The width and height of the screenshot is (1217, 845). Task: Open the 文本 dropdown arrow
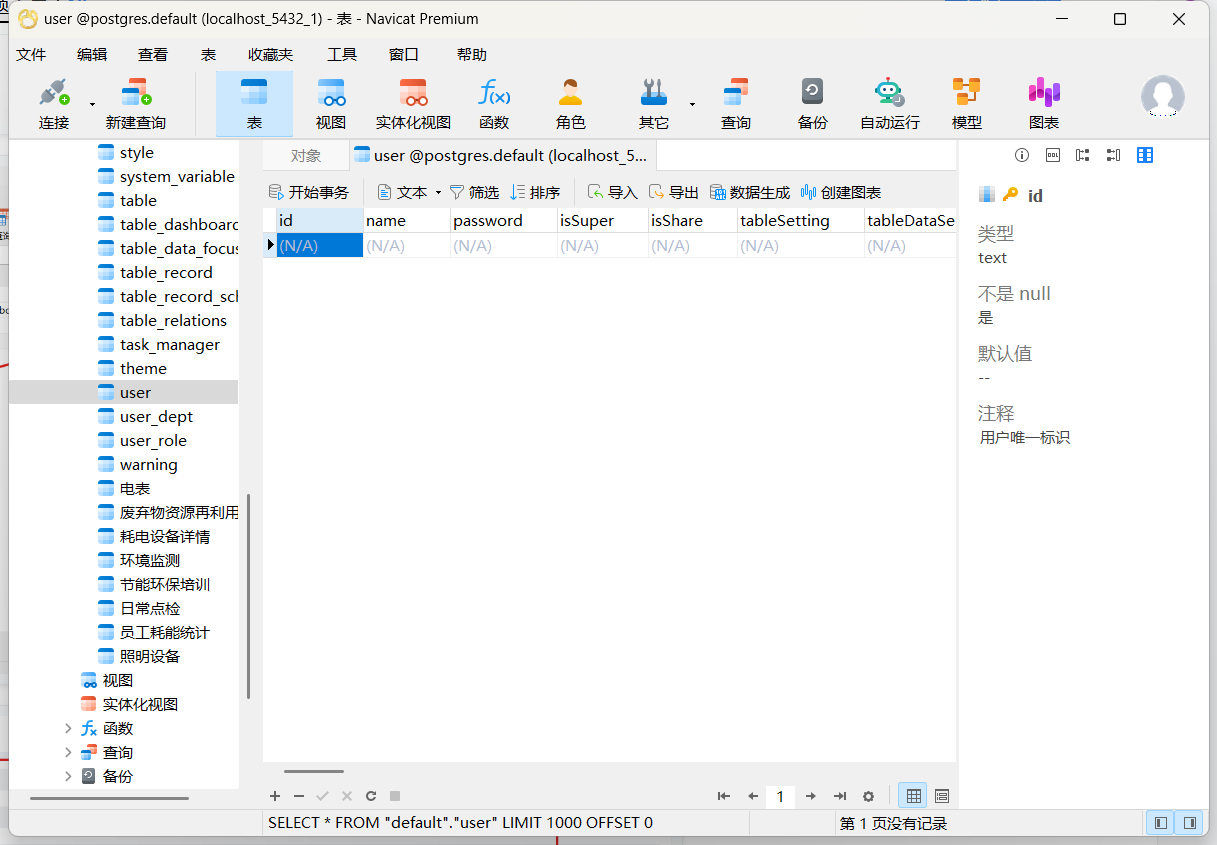pyautogui.click(x=438, y=193)
